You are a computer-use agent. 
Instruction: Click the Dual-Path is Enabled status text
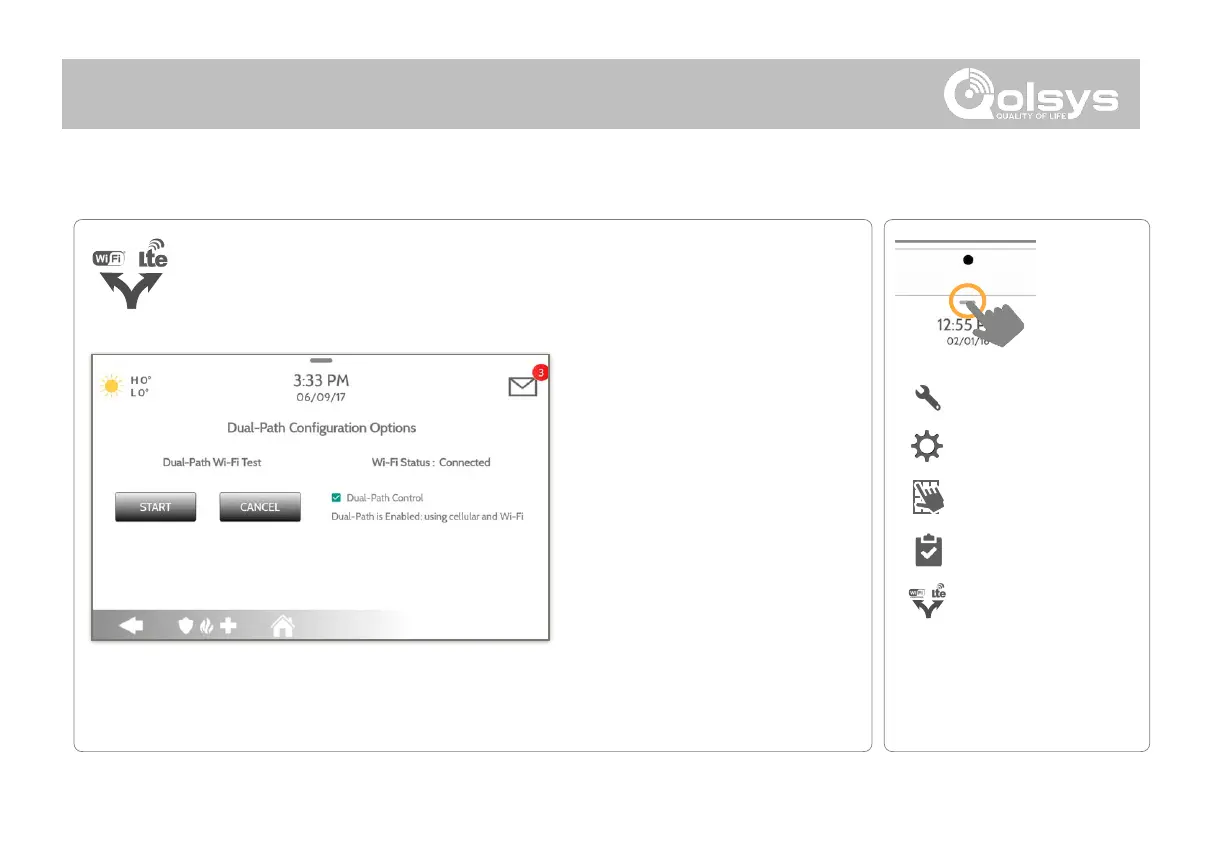click(x=427, y=516)
